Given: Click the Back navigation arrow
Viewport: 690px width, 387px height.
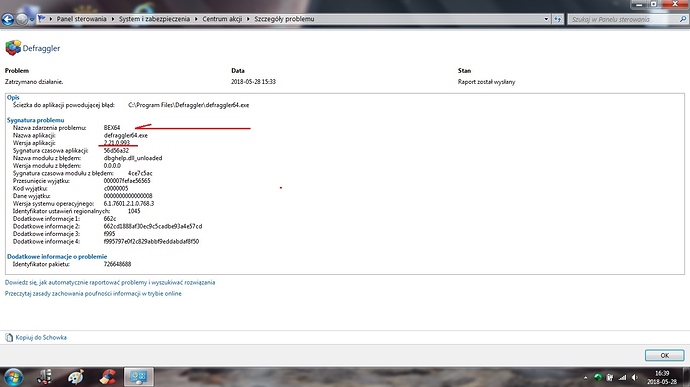Looking at the screenshot, I should (x=8, y=19).
